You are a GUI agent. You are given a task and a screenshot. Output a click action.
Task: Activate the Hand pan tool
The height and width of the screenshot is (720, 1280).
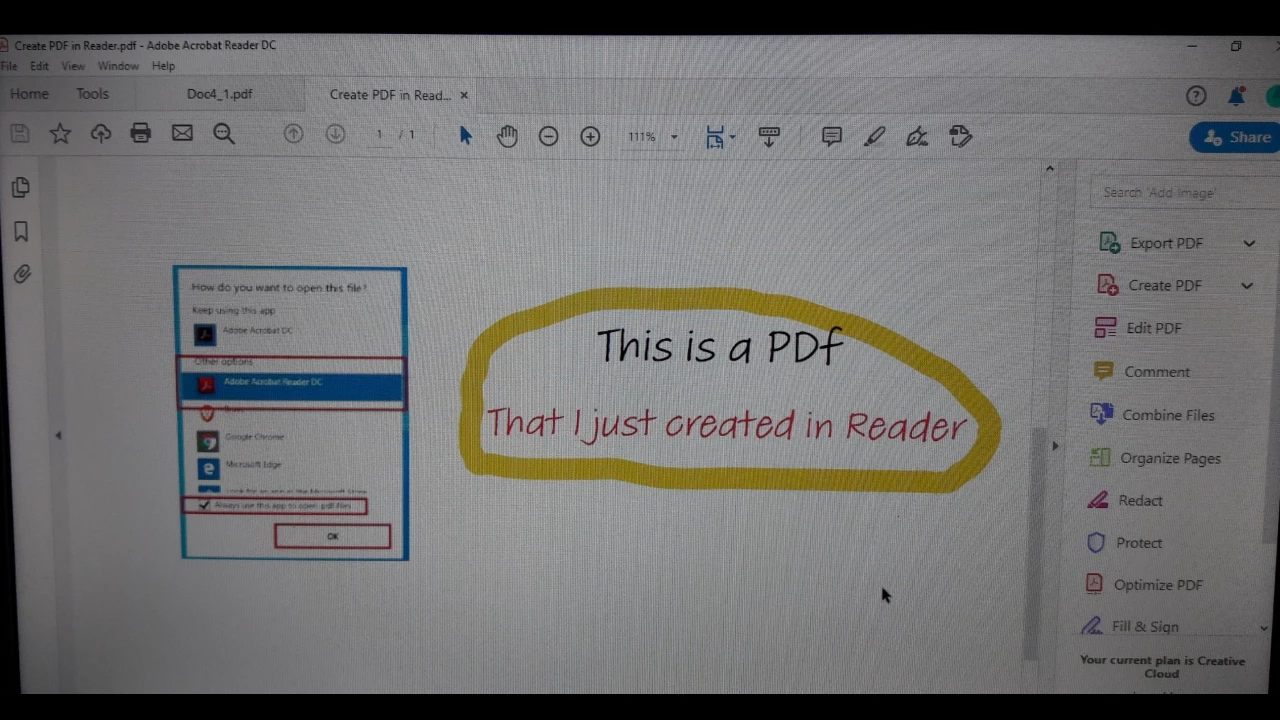(507, 136)
